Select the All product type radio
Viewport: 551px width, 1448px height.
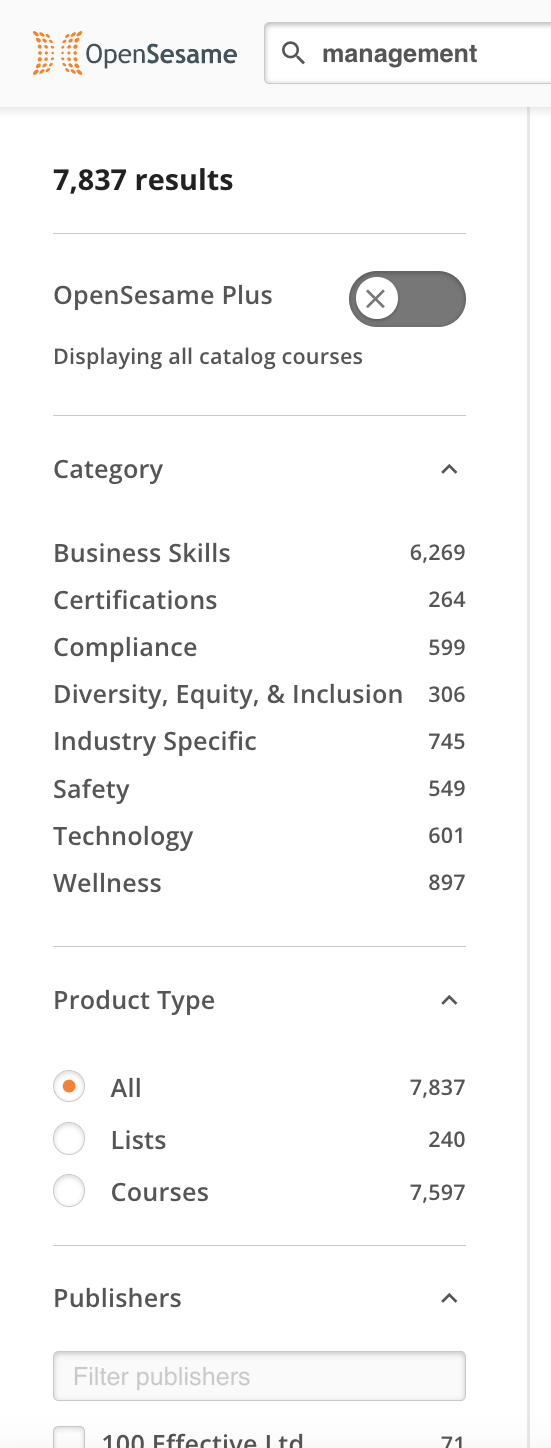[69, 1087]
